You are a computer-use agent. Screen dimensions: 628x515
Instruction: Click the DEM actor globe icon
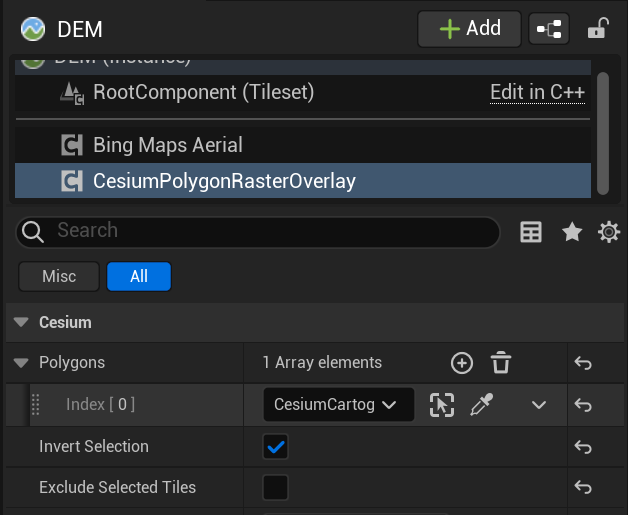33,29
